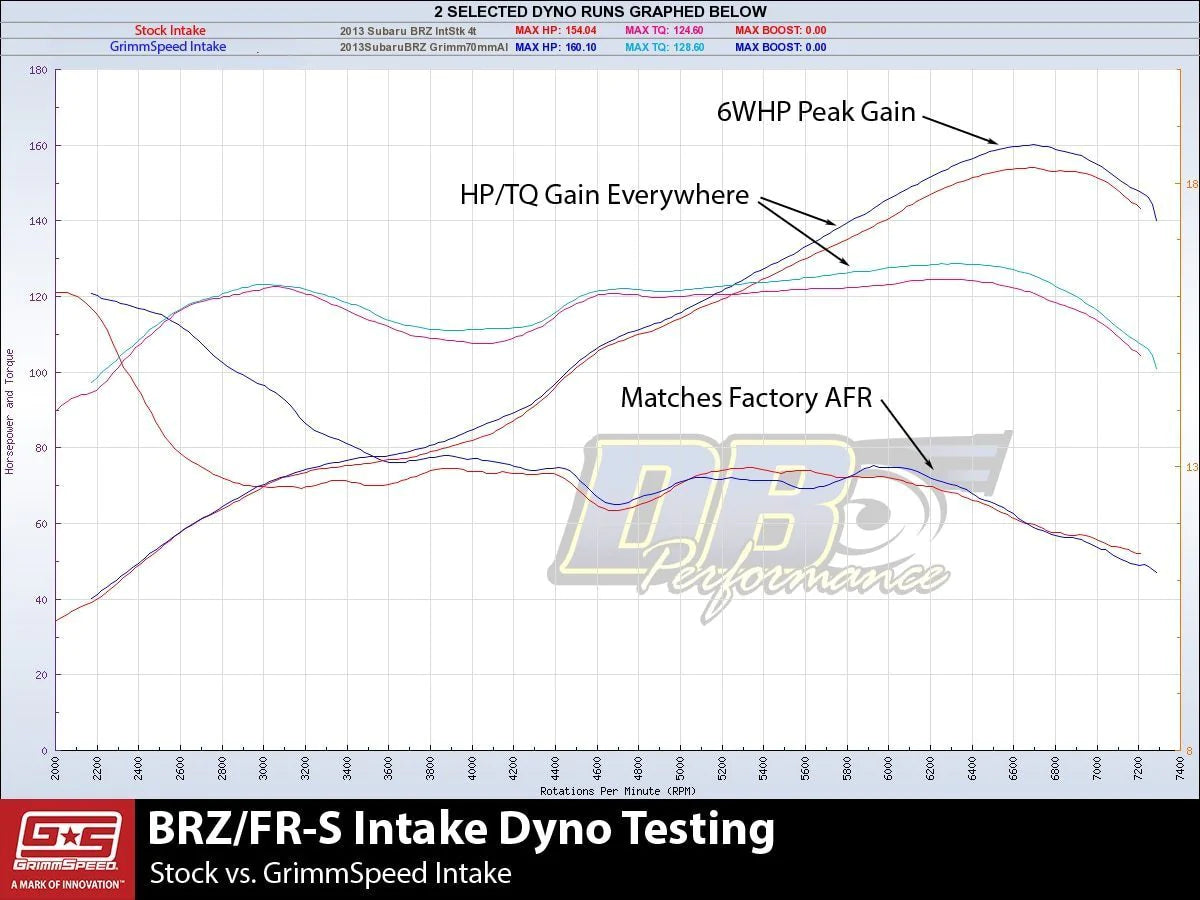Click the GrimmSpeed logo in the footer
This screenshot has height=900, width=1200.
point(67,848)
